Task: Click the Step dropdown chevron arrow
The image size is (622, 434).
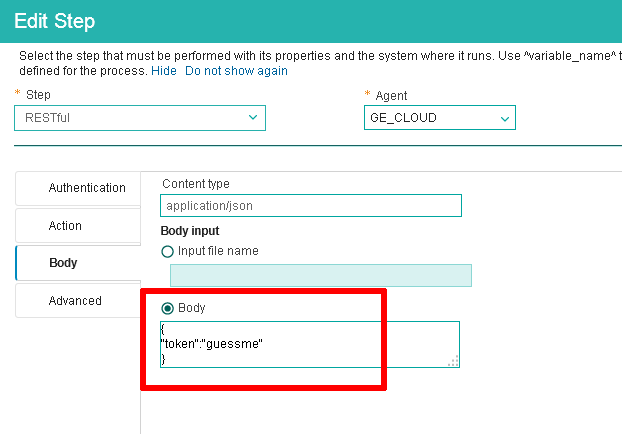Action: 252,118
